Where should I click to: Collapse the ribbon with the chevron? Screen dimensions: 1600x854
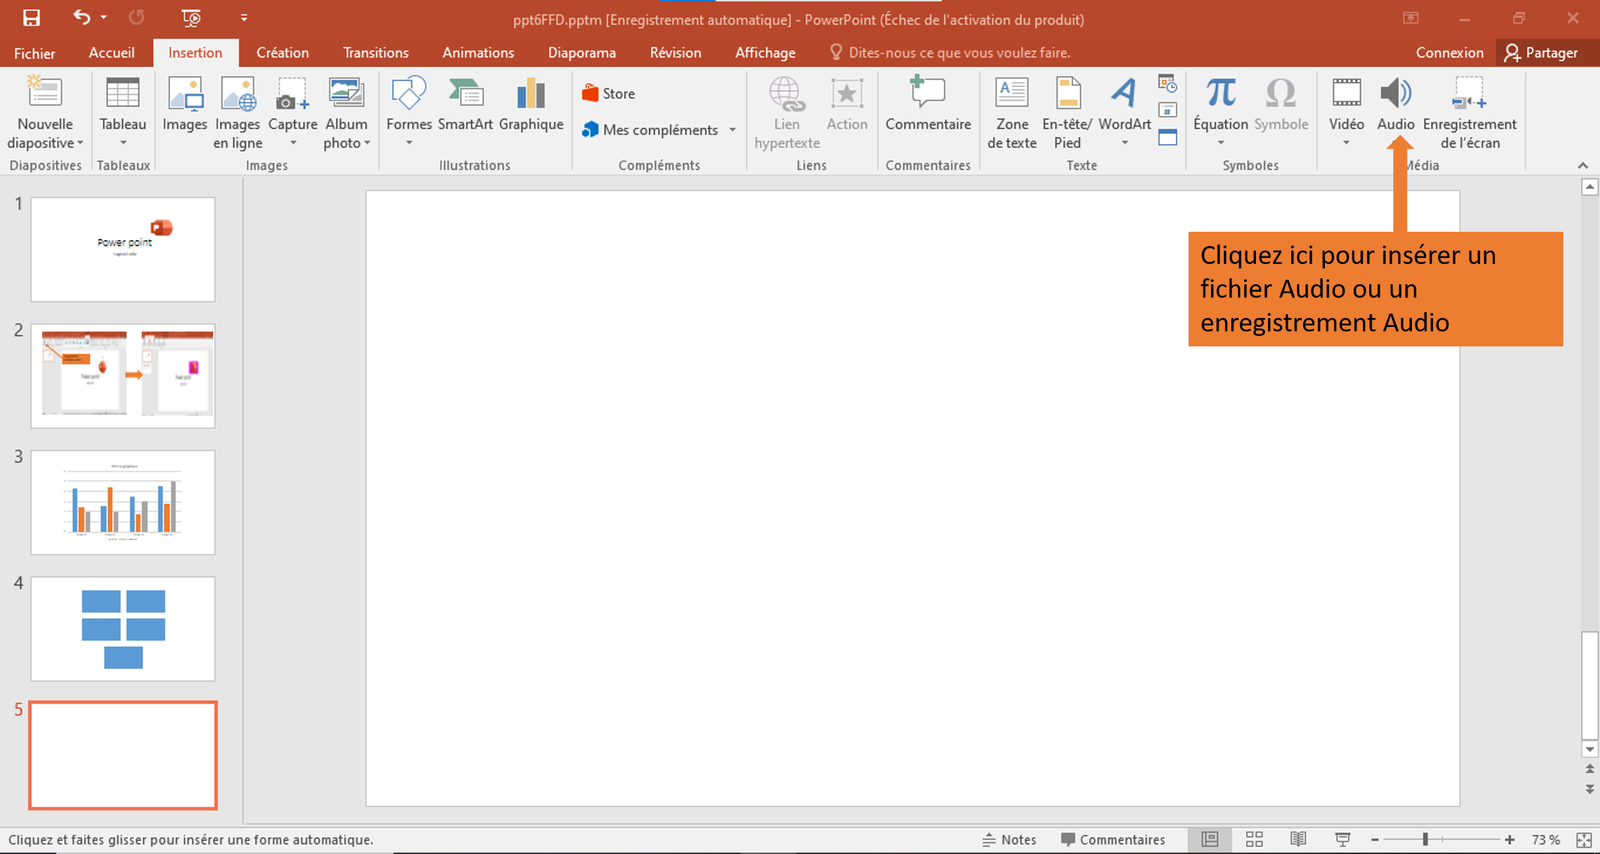coord(1582,165)
